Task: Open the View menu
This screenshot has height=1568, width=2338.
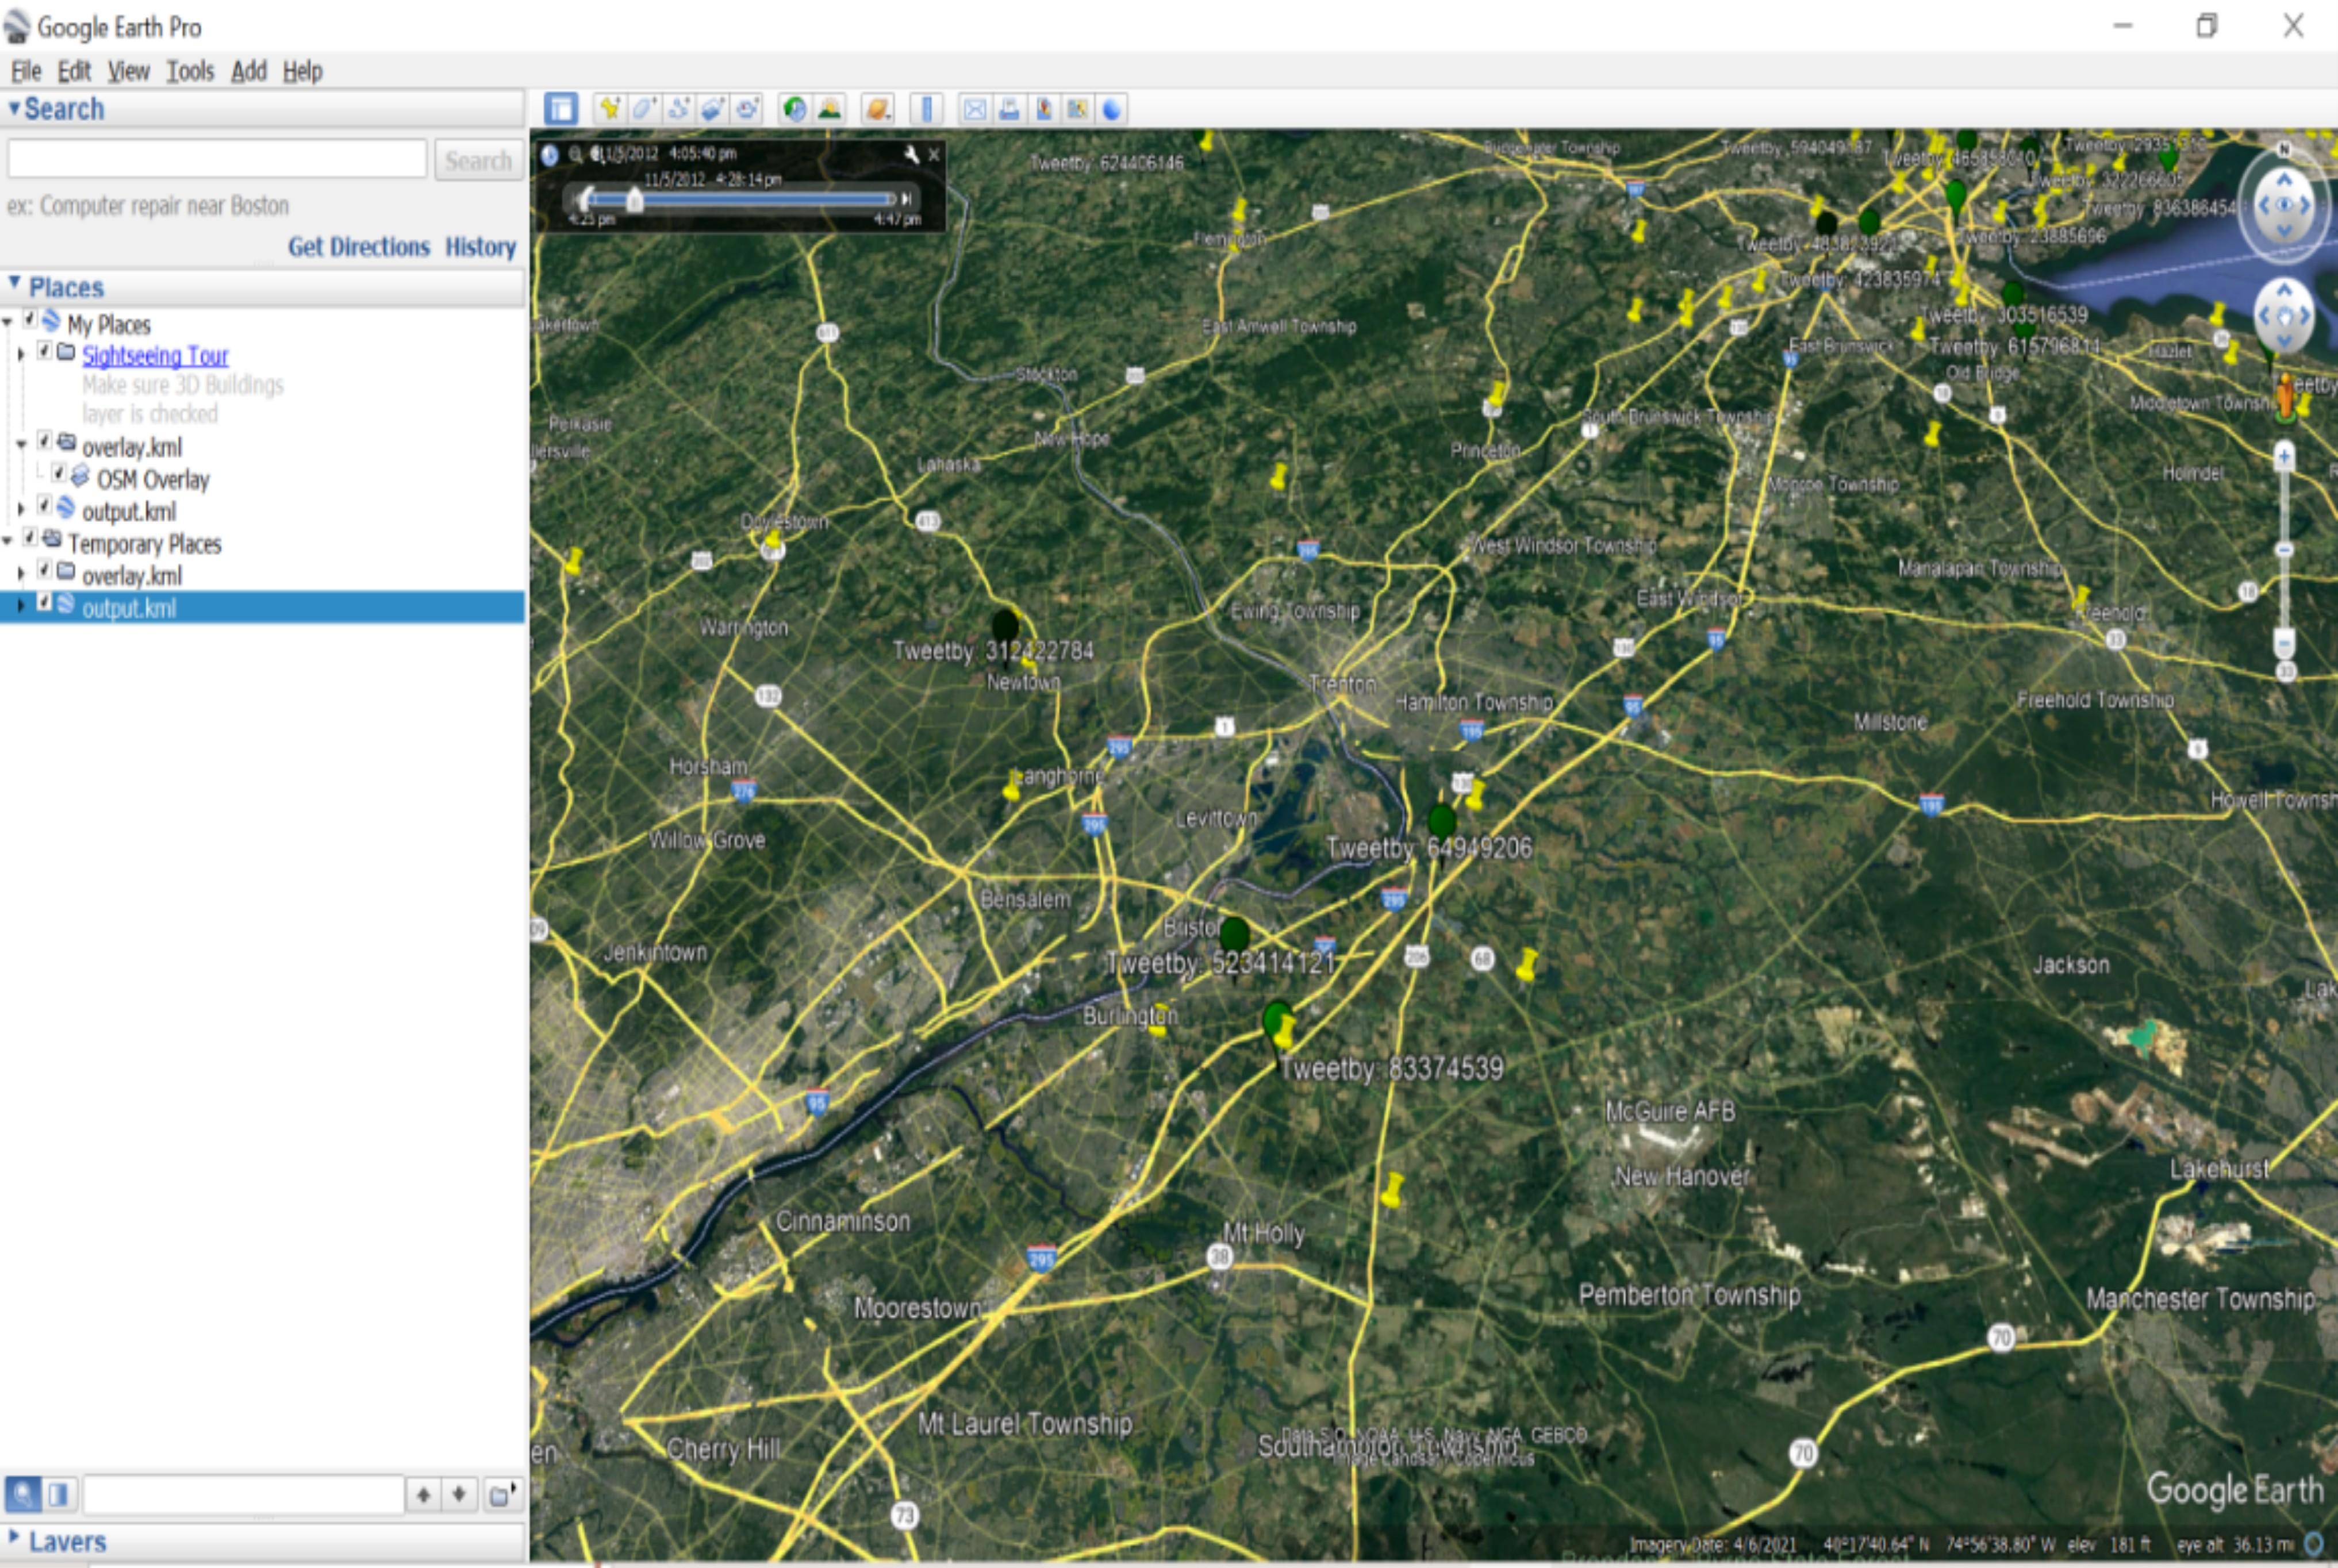Action: pyautogui.click(x=129, y=71)
